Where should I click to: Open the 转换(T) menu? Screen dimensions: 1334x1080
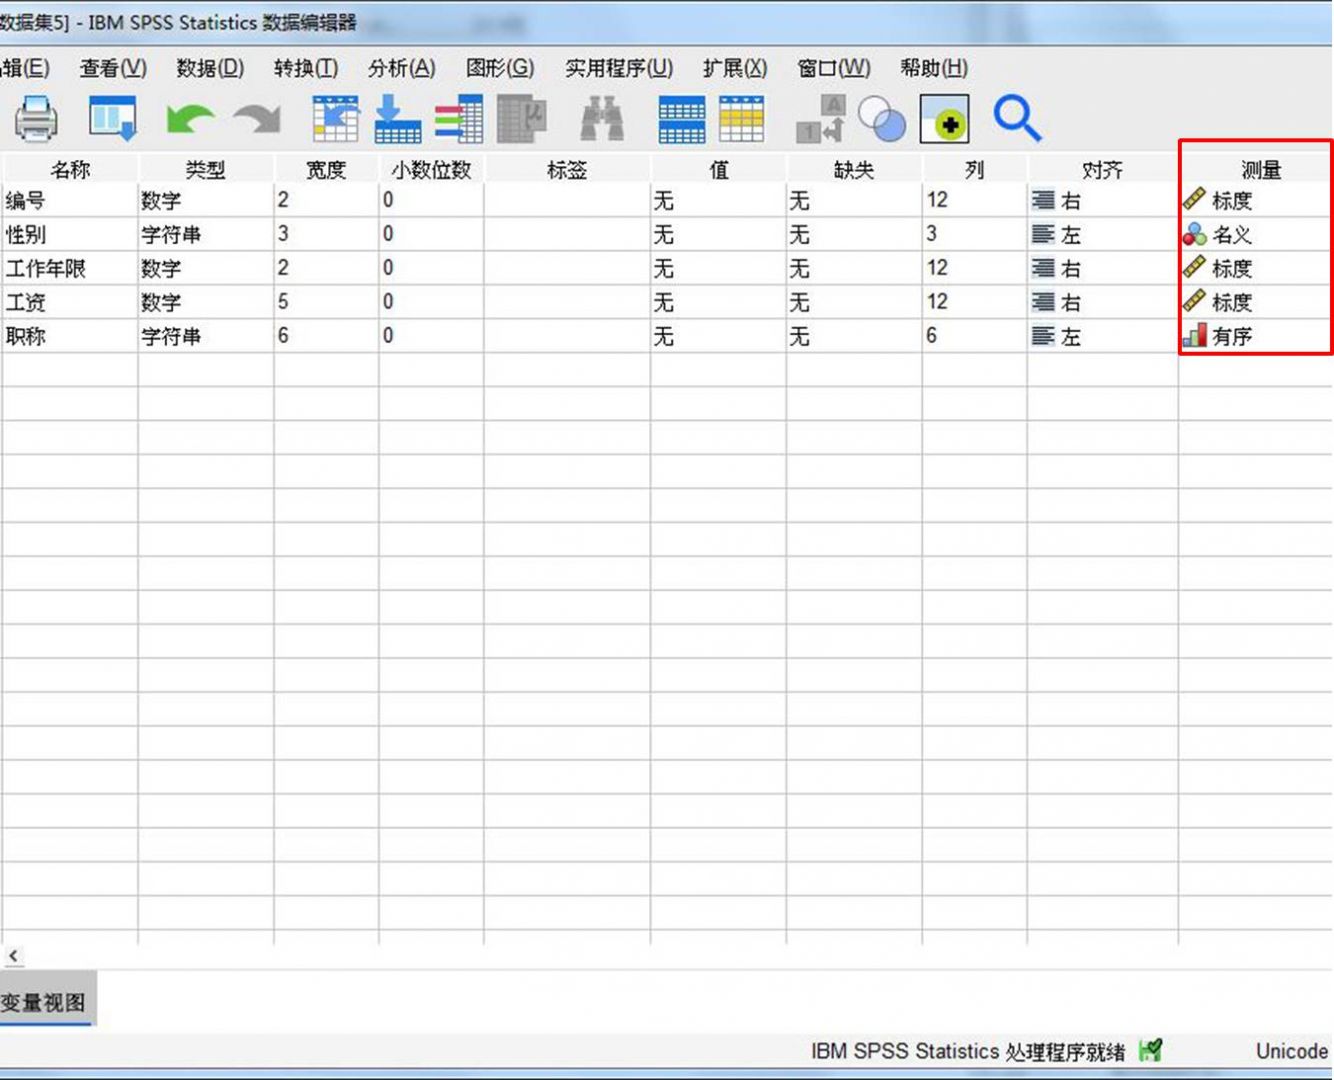tap(305, 68)
